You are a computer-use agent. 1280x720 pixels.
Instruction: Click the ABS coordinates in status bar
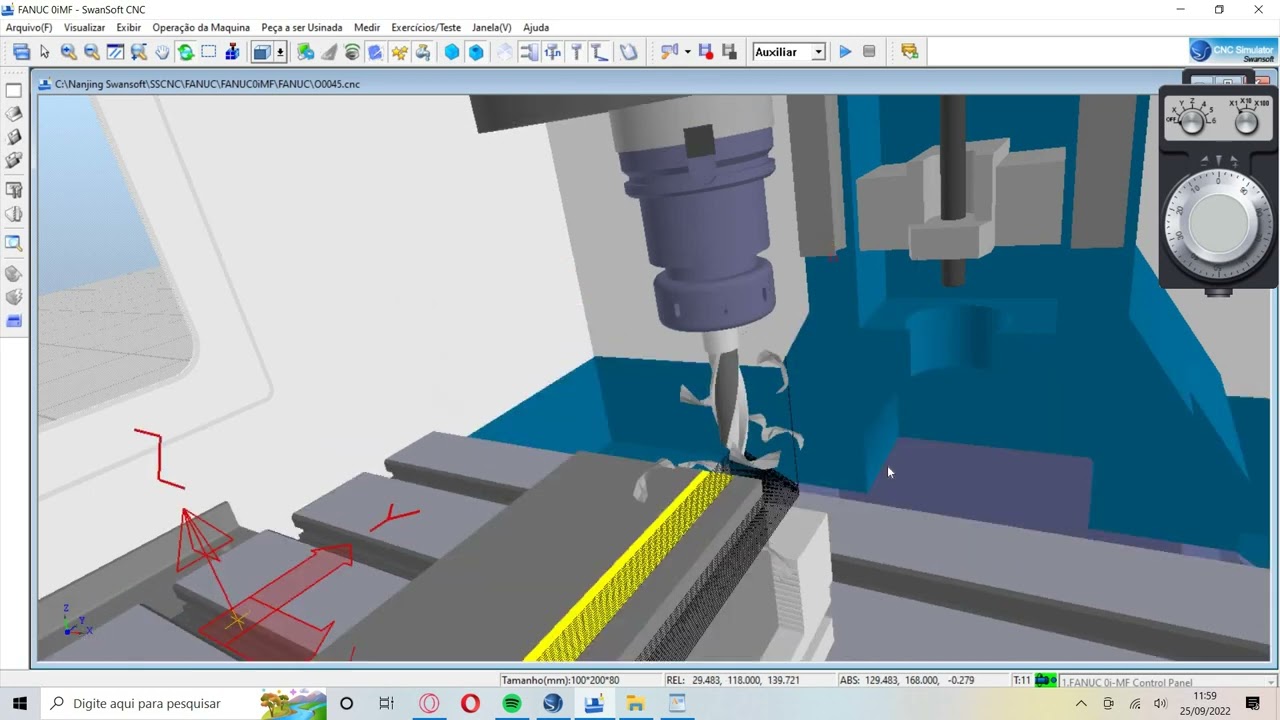[x=906, y=681]
